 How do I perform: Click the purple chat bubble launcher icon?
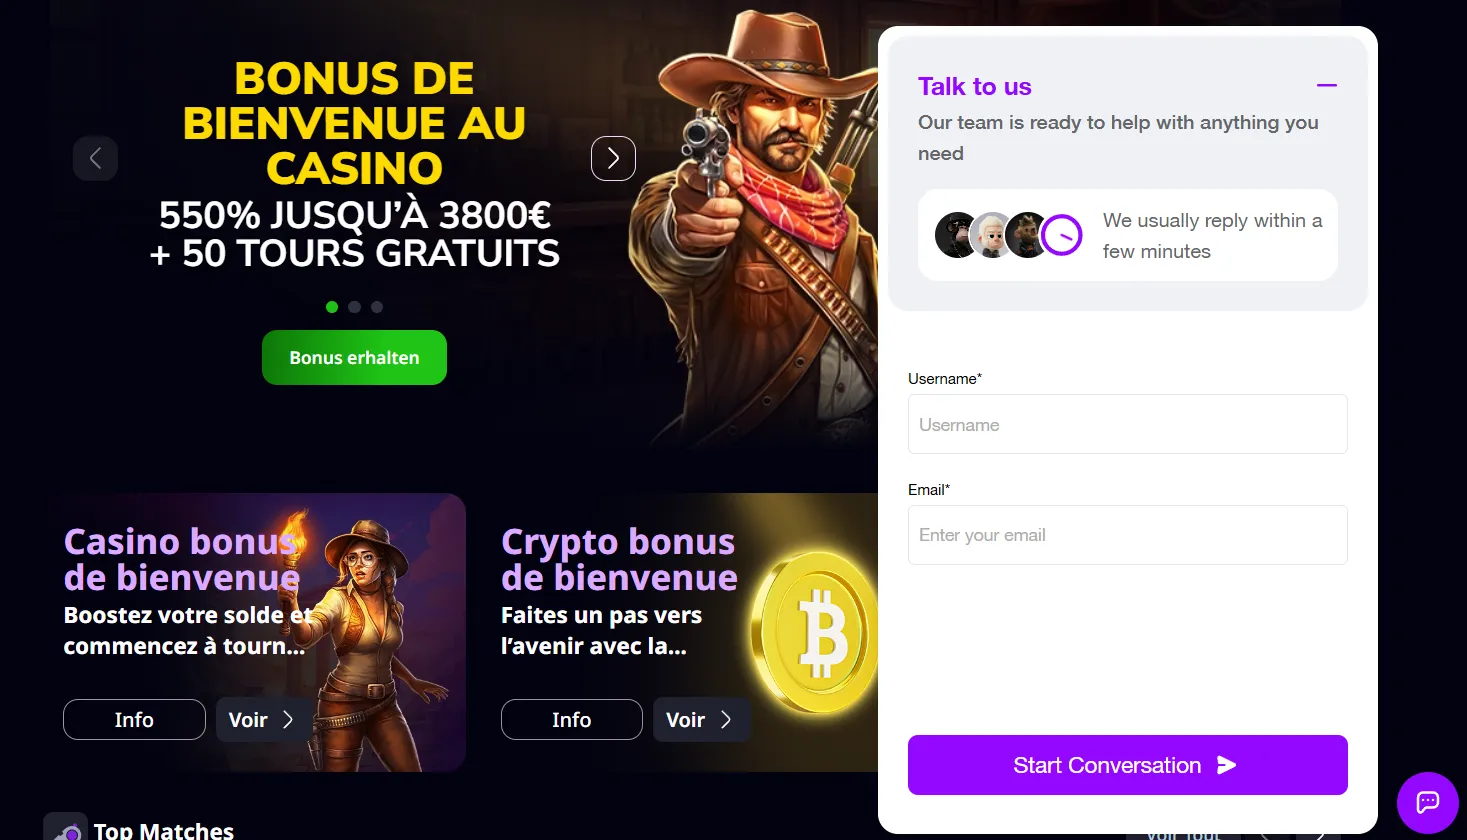(x=1428, y=802)
